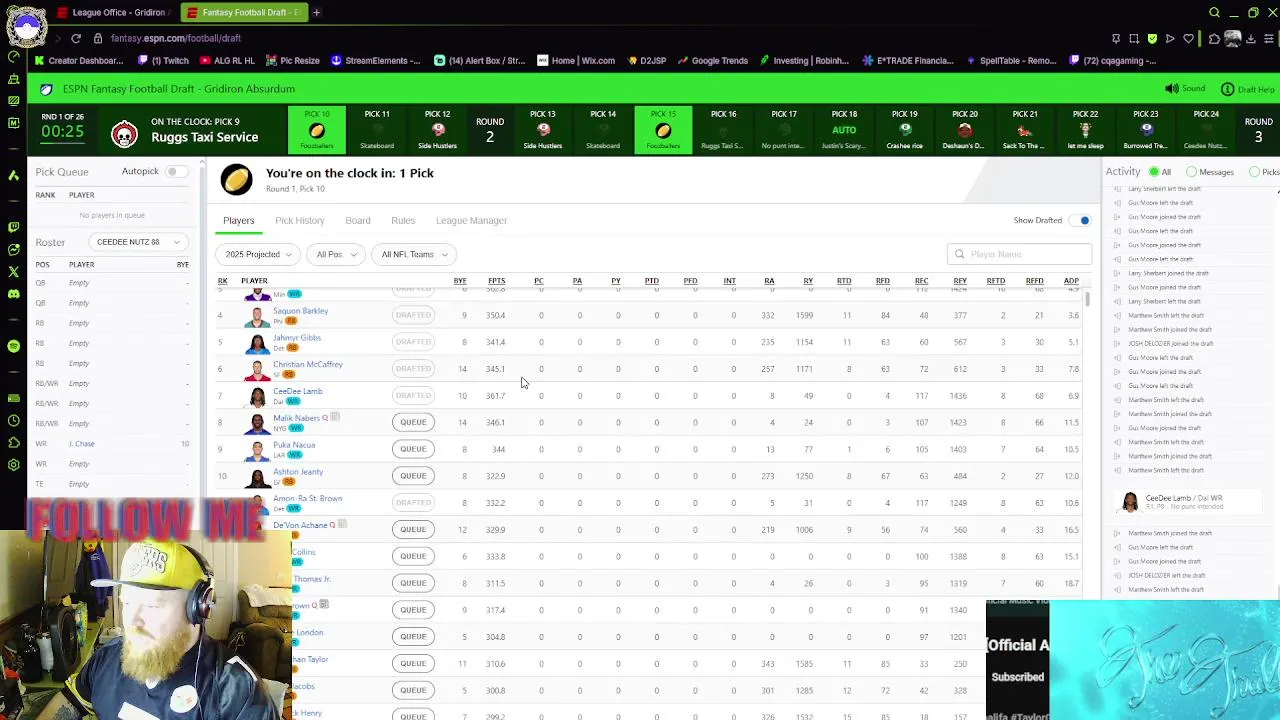Open the CEEDEE NUTZ 88 roster dropdown

[x=139, y=242]
